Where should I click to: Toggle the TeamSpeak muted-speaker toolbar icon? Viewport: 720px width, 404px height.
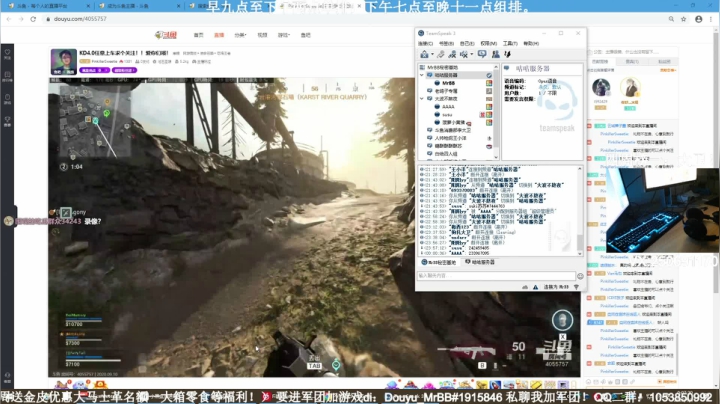click(x=464, y=54)
